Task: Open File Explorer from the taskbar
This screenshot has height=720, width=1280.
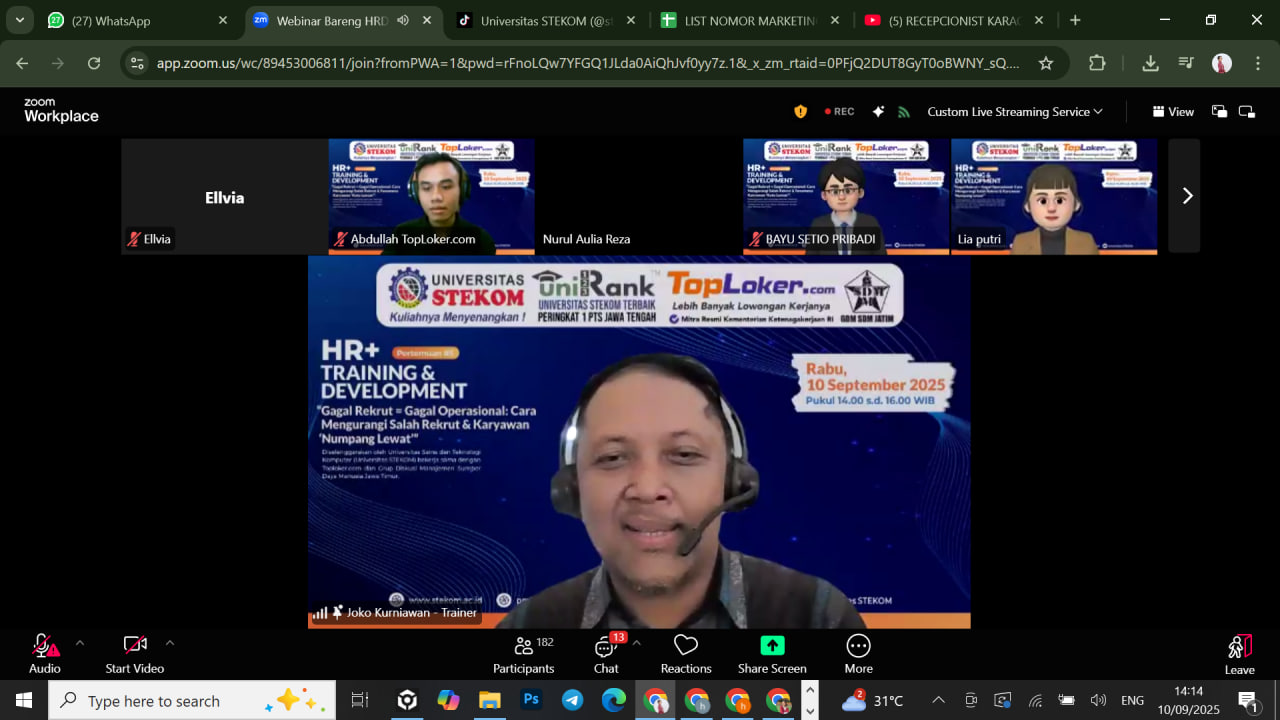Action: coord(489,700)
